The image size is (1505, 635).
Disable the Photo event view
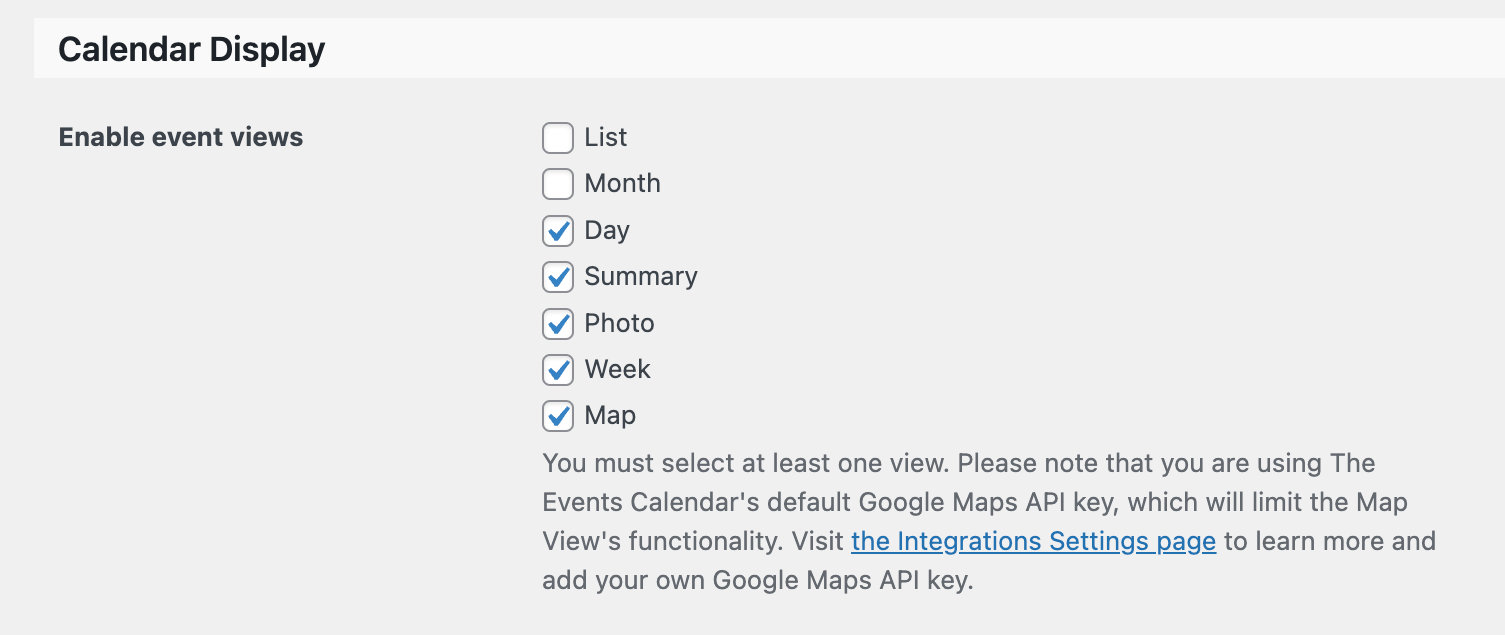tap(558, 323)
